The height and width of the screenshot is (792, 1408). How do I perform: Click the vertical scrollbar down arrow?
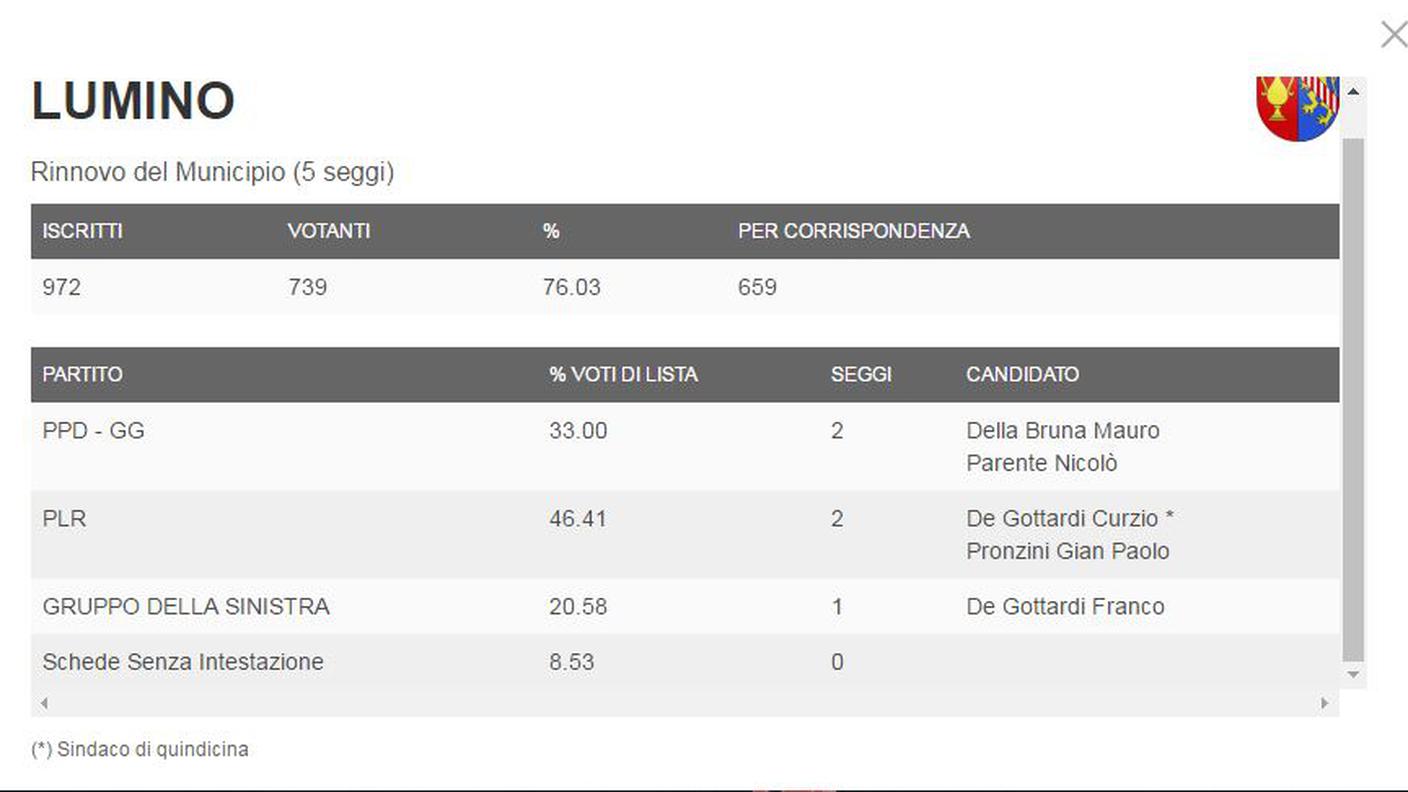[1353, 675]
